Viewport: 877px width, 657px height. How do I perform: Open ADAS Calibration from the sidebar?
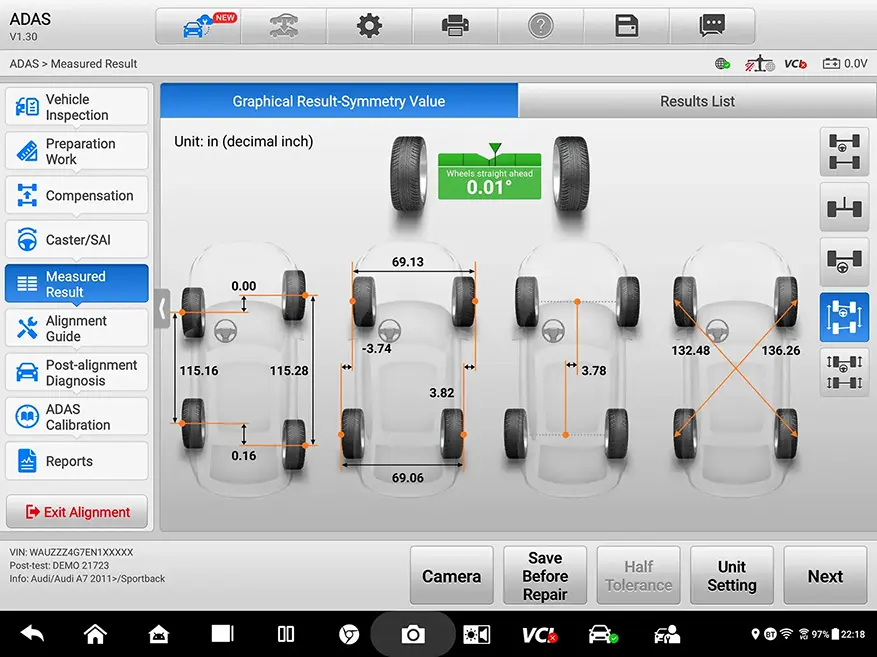[77, 417]
